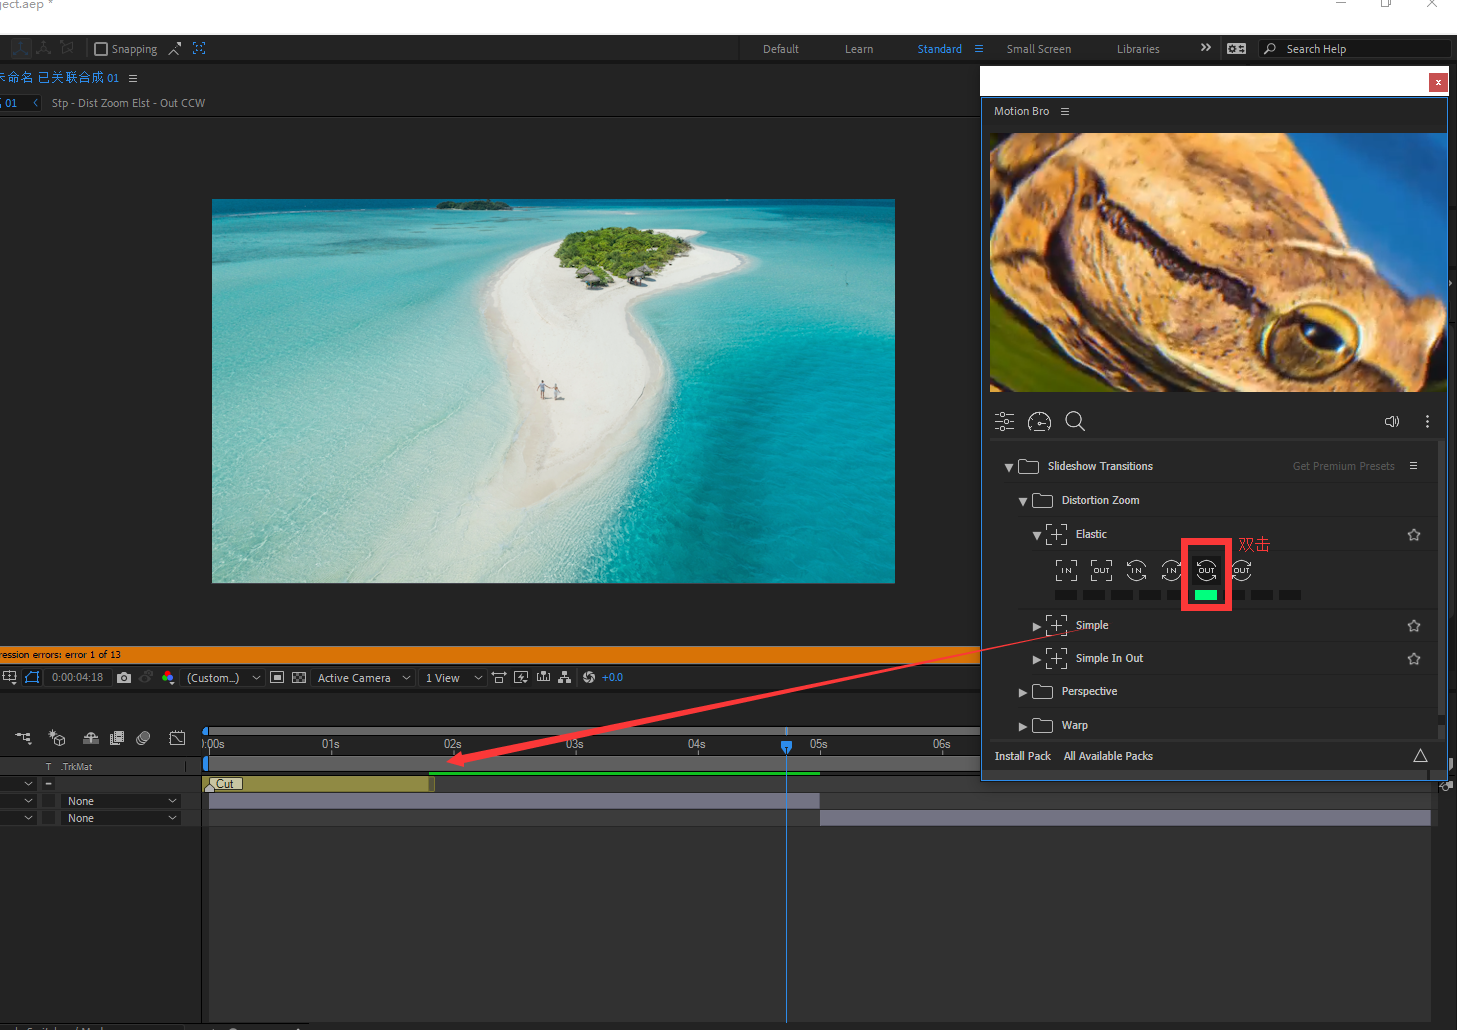Open the Active Camera dropdown
Viewport: 1457px width, 1030px height.
click(x=364, y=678)
